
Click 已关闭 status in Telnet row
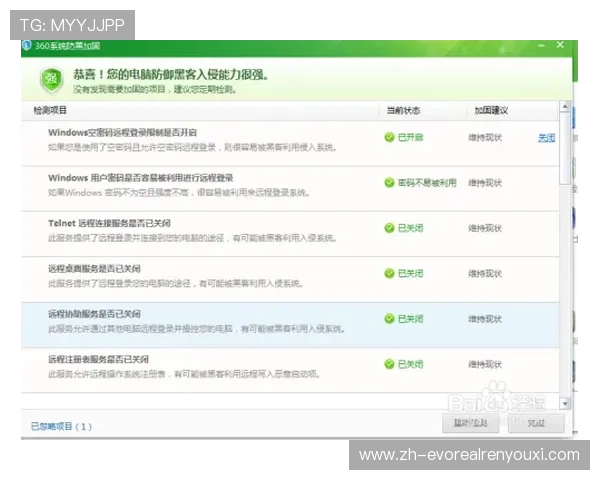point(411,228)
